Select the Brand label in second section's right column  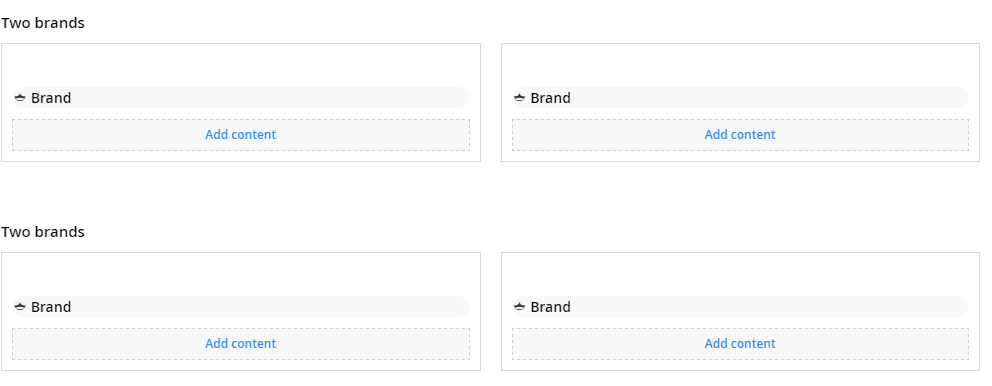pyautogui.click(x=550, y=307)
